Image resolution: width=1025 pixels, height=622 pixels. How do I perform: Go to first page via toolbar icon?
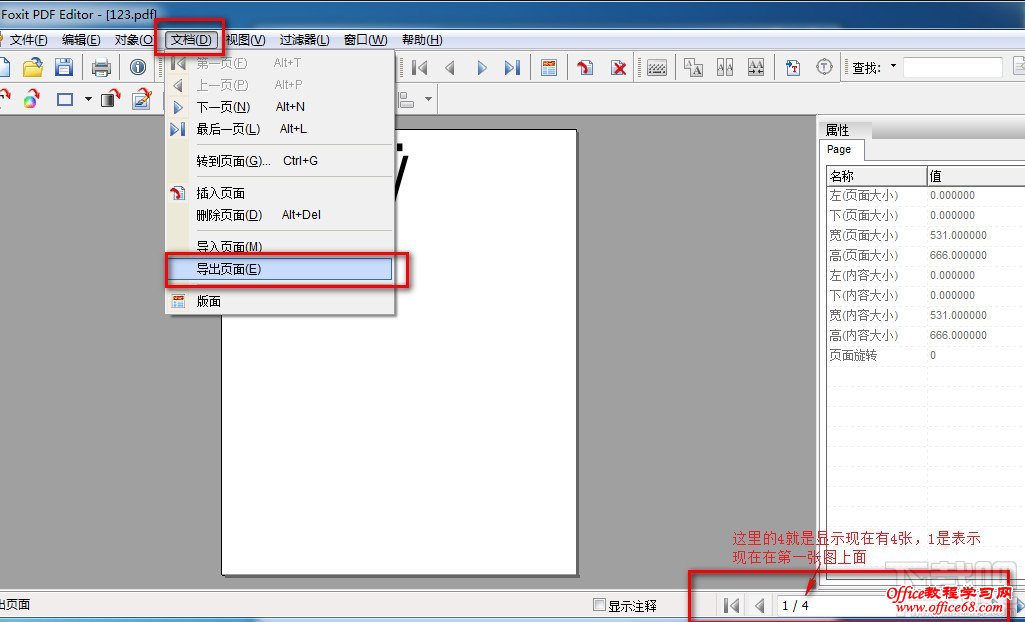(420, 67)
